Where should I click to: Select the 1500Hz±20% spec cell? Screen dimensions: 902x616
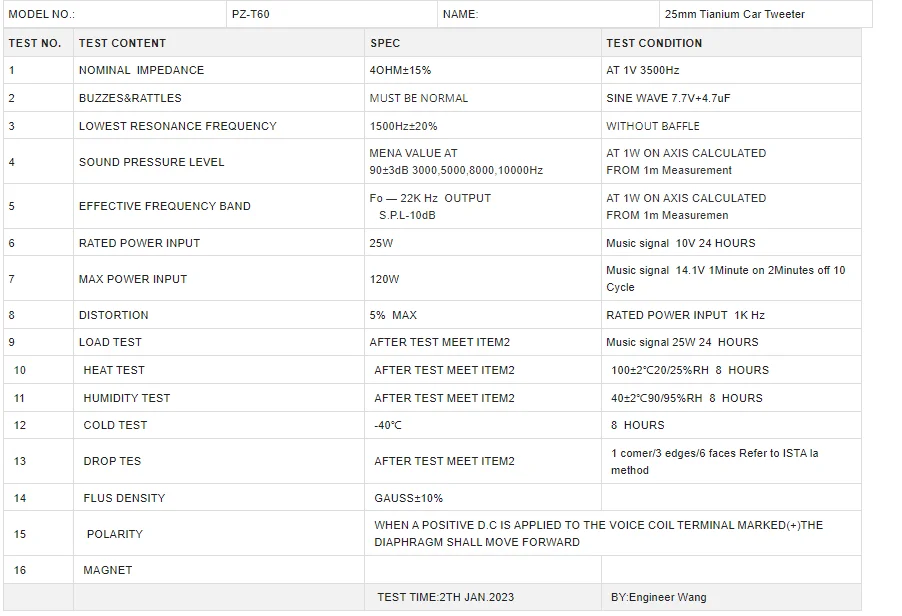[483, 126]
